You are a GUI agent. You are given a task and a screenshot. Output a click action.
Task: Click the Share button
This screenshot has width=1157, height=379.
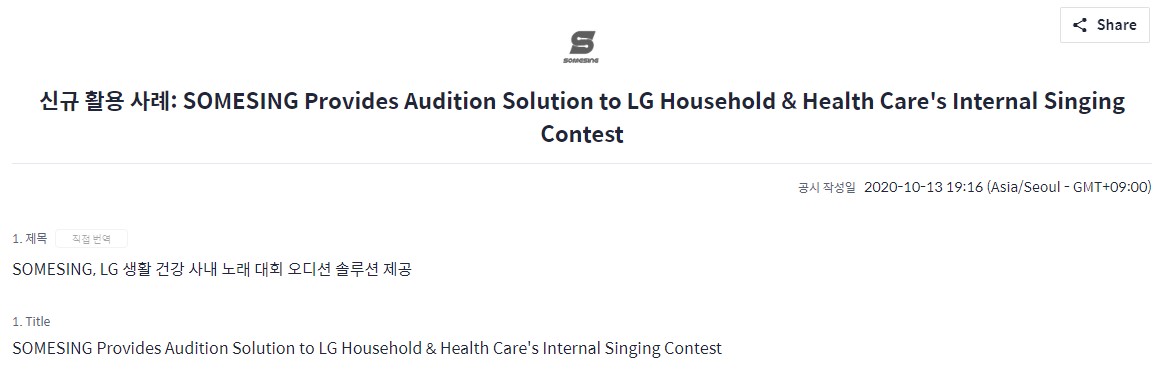(1105, 25)
